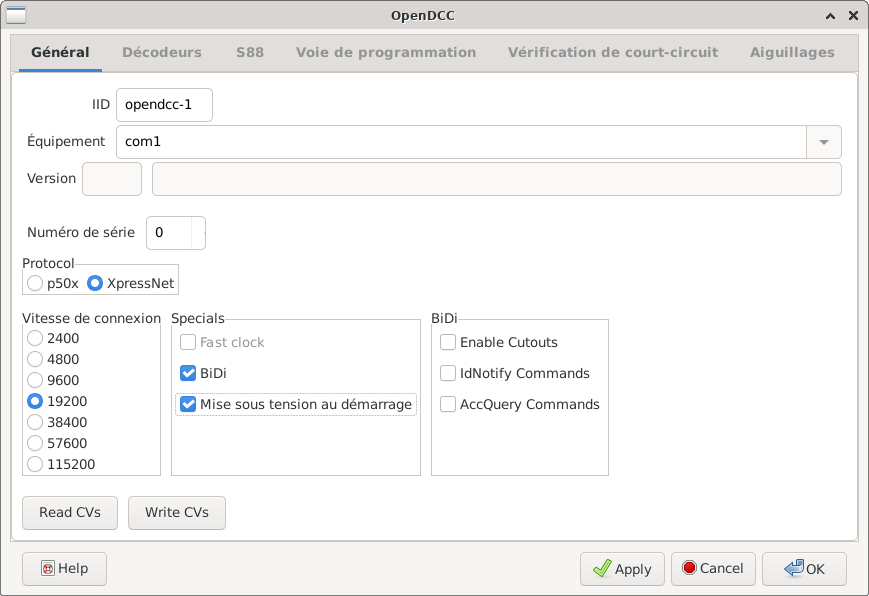This screenshot has height=596, width=869.
Task: Roll up the OpenDCC window using the caret
Action: point(829,15)
